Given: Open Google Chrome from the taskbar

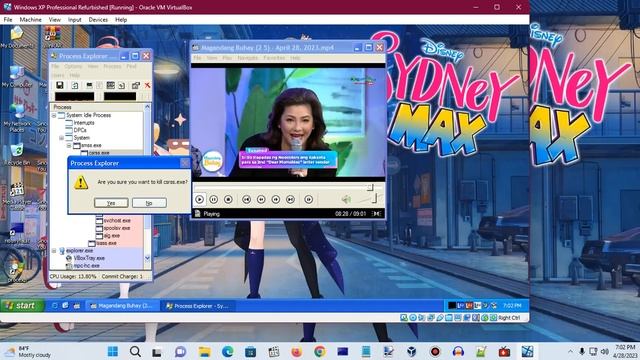Looking at the screenshot, I should point(320,351).
